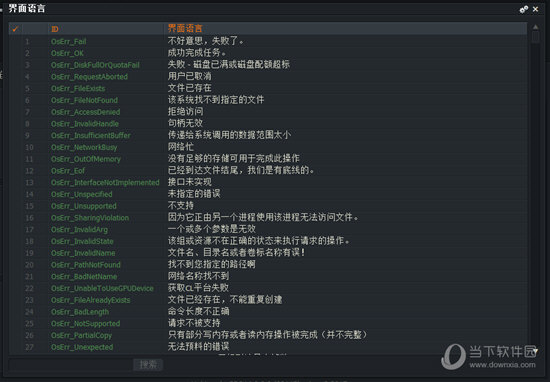Select the OsErr_InvalidName ID cell
The image size is (550, 382).
click(83, 253)
